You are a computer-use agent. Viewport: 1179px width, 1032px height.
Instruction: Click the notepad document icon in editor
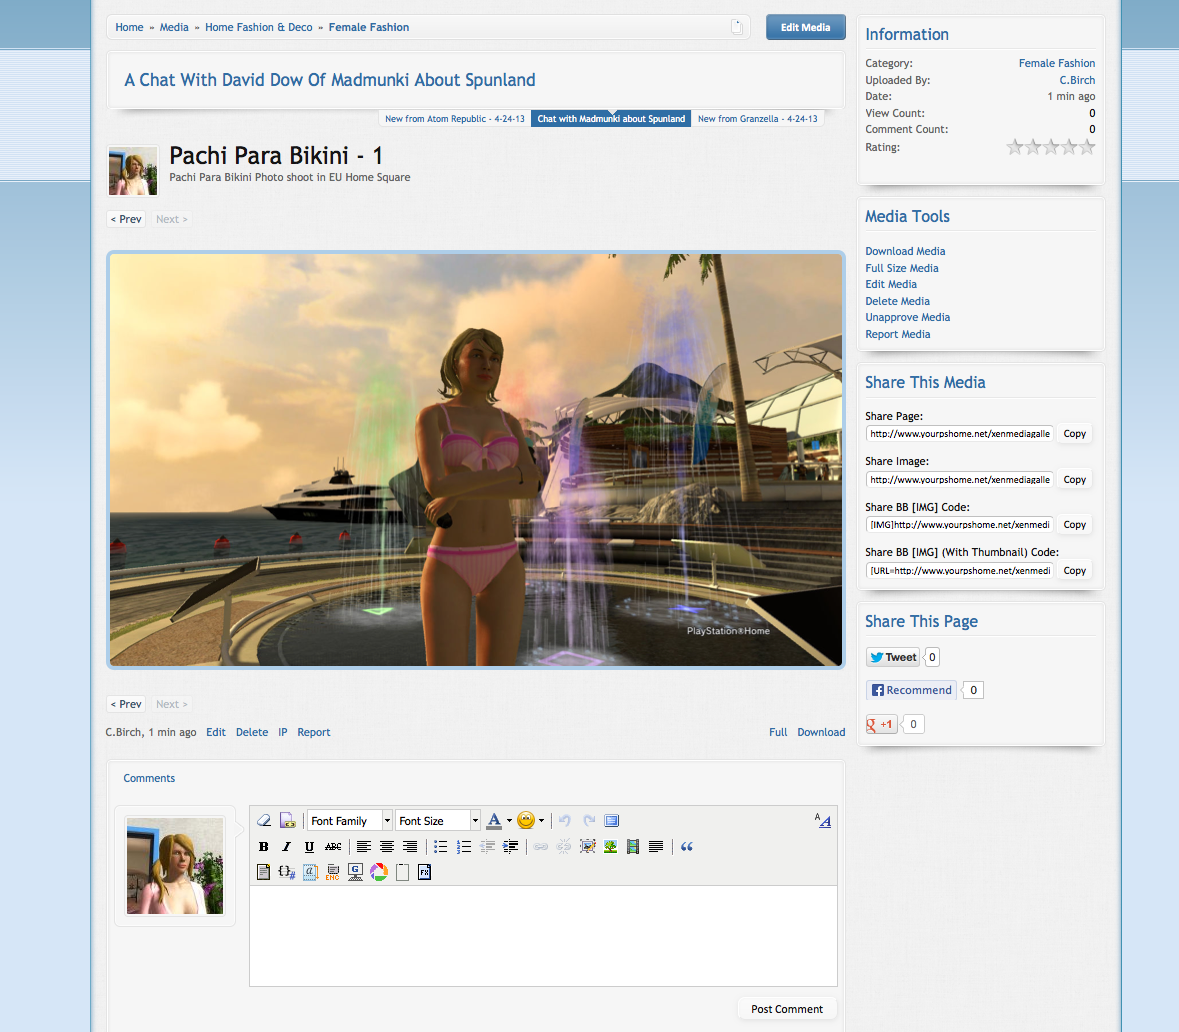click(263, 873)
